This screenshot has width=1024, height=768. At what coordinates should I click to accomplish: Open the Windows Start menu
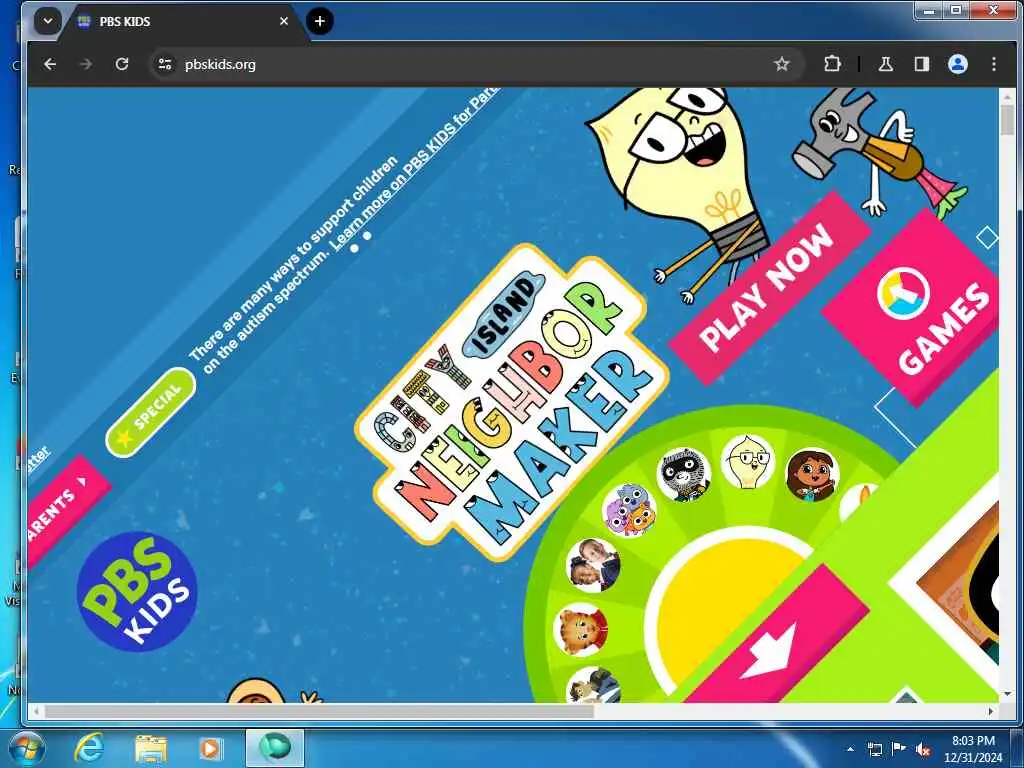[x=26, y=748]
